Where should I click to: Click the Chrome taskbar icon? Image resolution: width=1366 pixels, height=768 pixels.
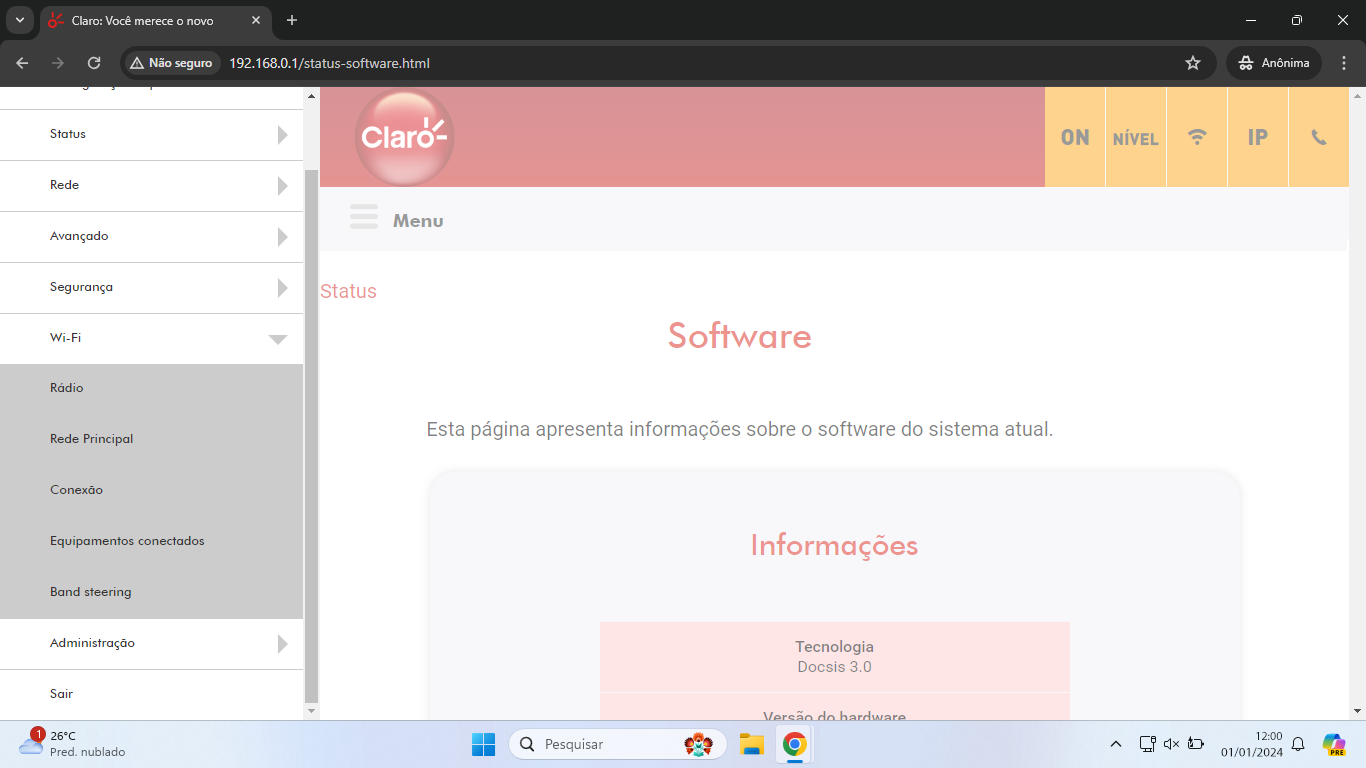click(x=795, y=744)
